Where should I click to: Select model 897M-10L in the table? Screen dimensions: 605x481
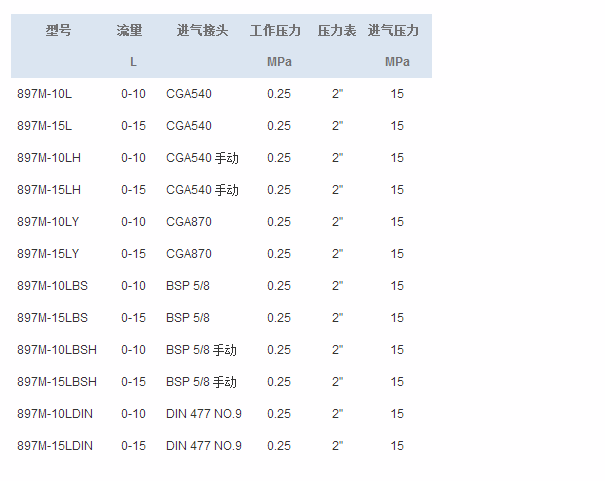point(45,94)
